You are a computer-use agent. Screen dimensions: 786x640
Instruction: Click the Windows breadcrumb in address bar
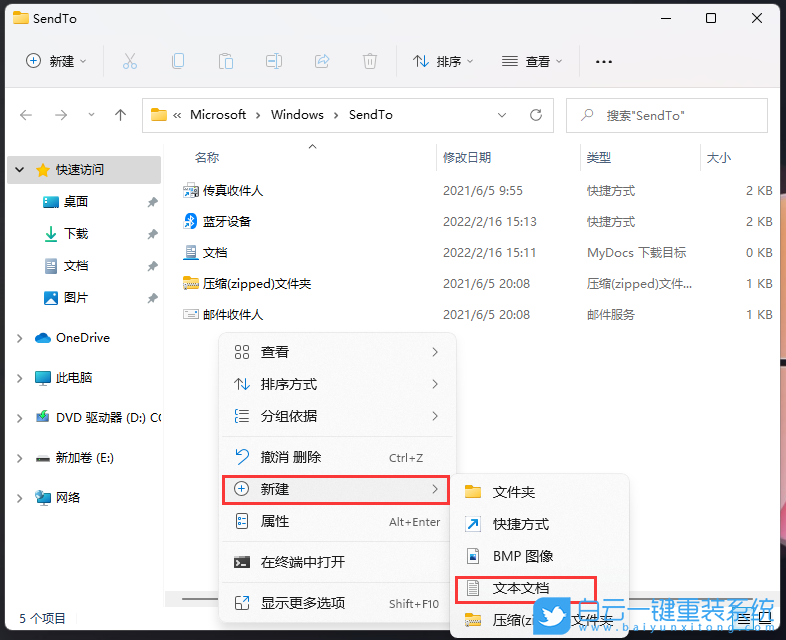(x=297, y=115)
